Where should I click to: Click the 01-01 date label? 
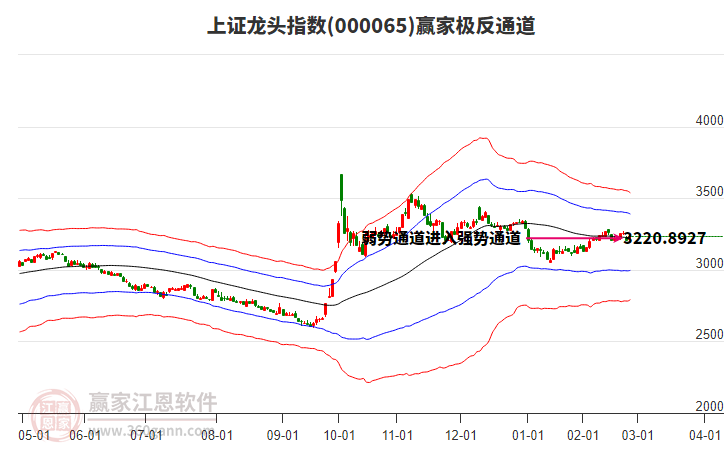527,436
